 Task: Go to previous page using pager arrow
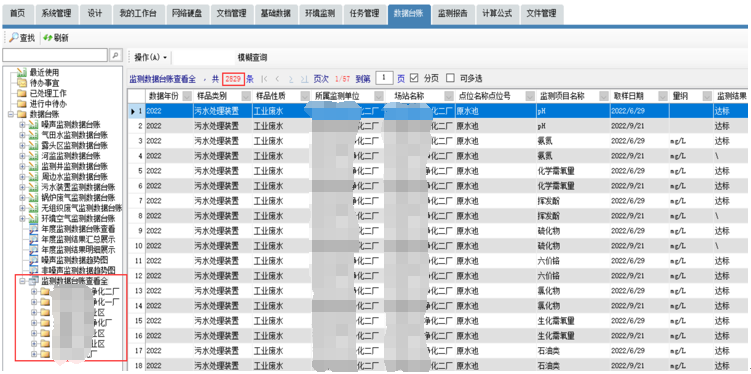click(277, 78)
